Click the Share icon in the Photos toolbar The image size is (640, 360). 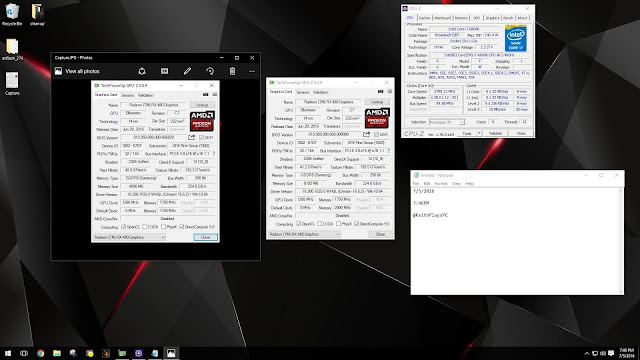point(142,71)
